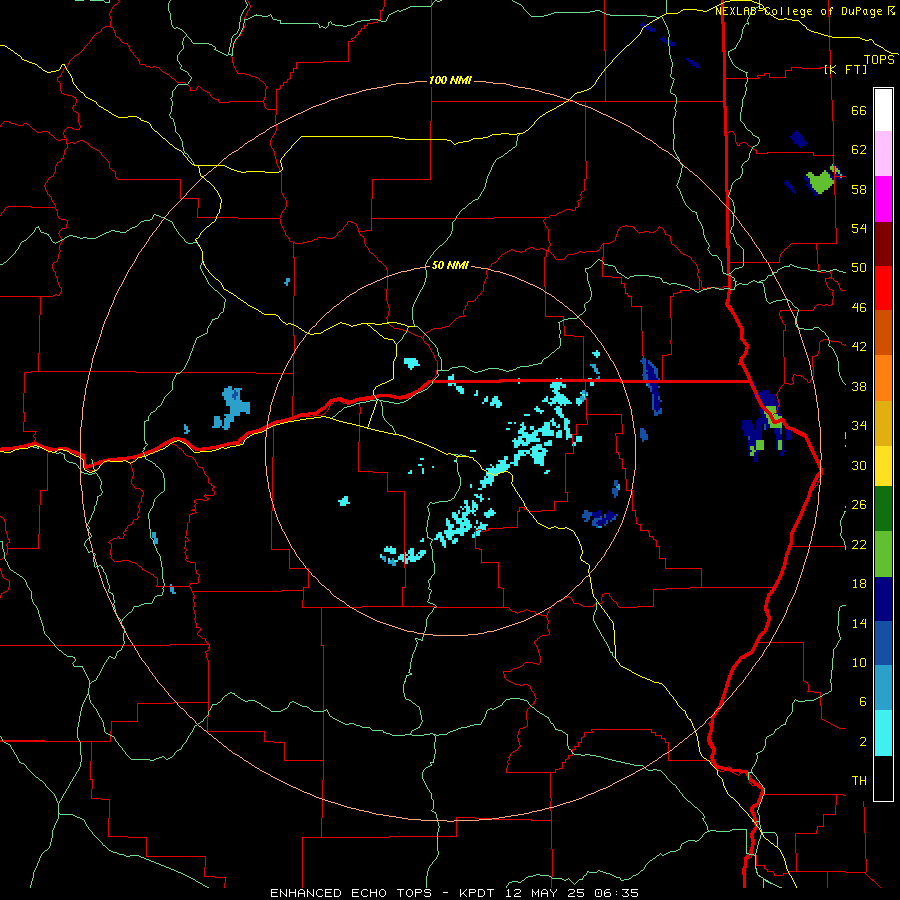Viewport: 900px width, 900px height.
Task: Select the bright yellow legend swatch
Action: pos(883,466)
